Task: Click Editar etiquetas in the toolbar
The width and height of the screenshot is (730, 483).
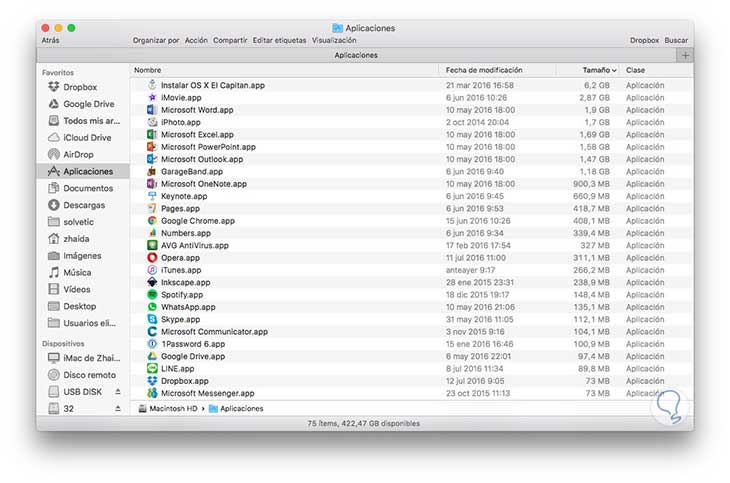Action: (279, 40)
